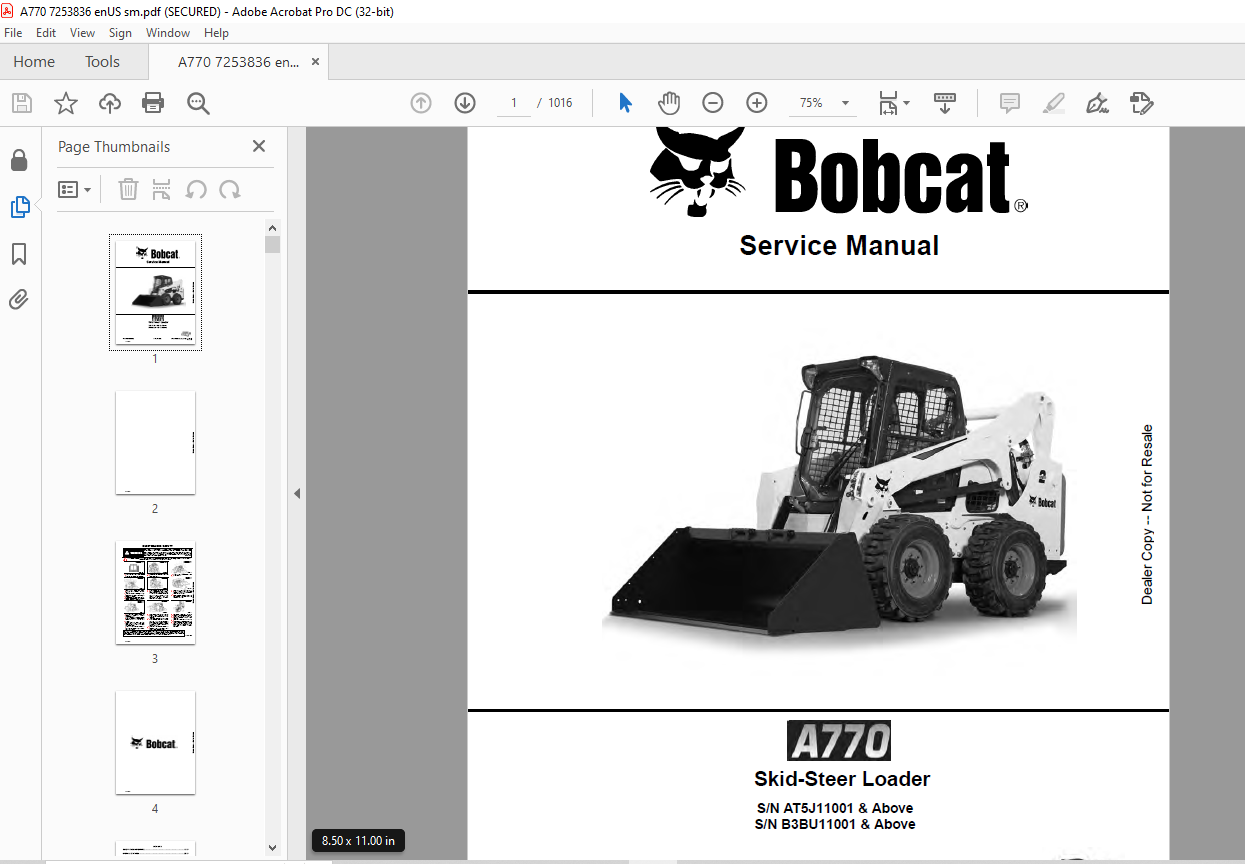Image resolution: width=1245 pixels, height=864 pixels.
Task: Open the Find text search icon
Action: 198,103
